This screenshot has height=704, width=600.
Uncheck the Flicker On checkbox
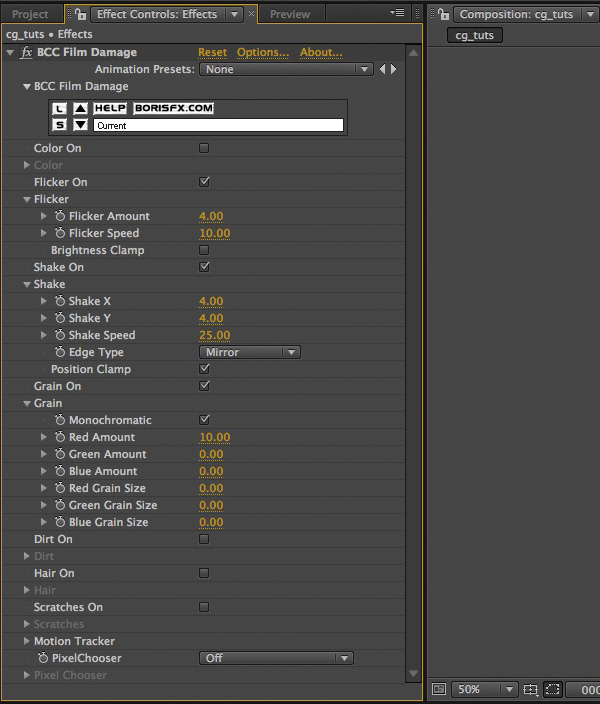[204, 182]
